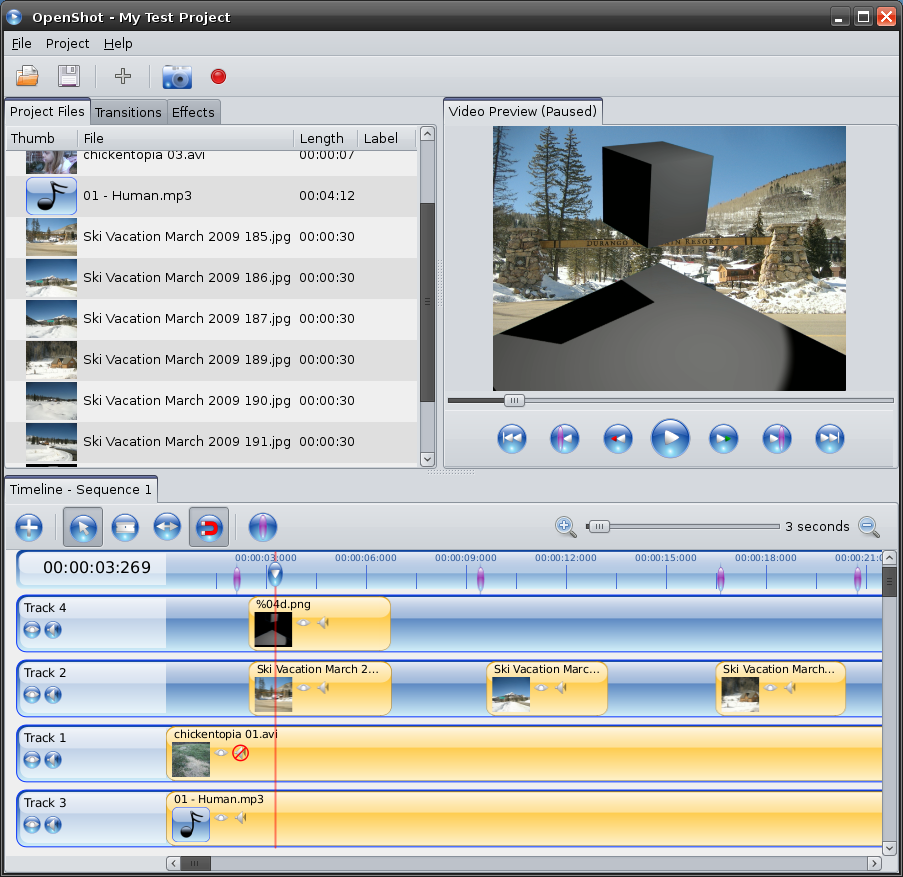Toggle Track 4 visibility eye
Screen dimensions: 903x877
point(32,629)
